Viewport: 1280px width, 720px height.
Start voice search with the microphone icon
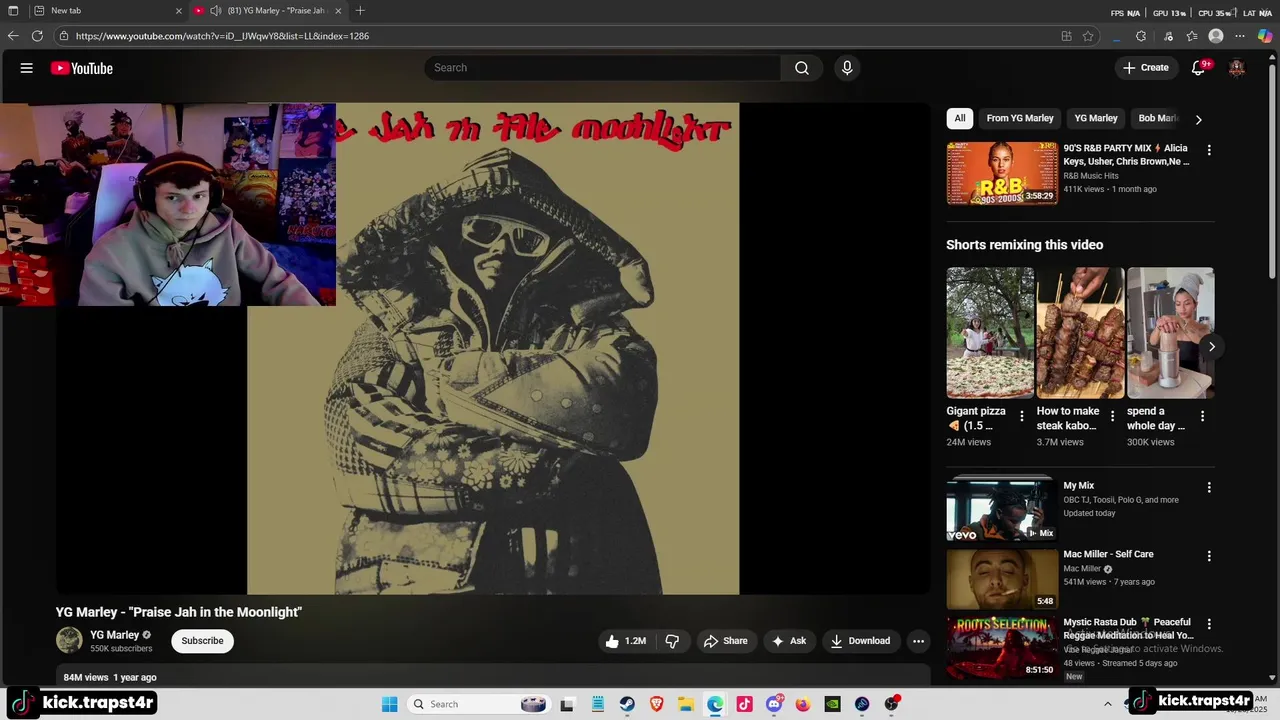tap(847, 68)
